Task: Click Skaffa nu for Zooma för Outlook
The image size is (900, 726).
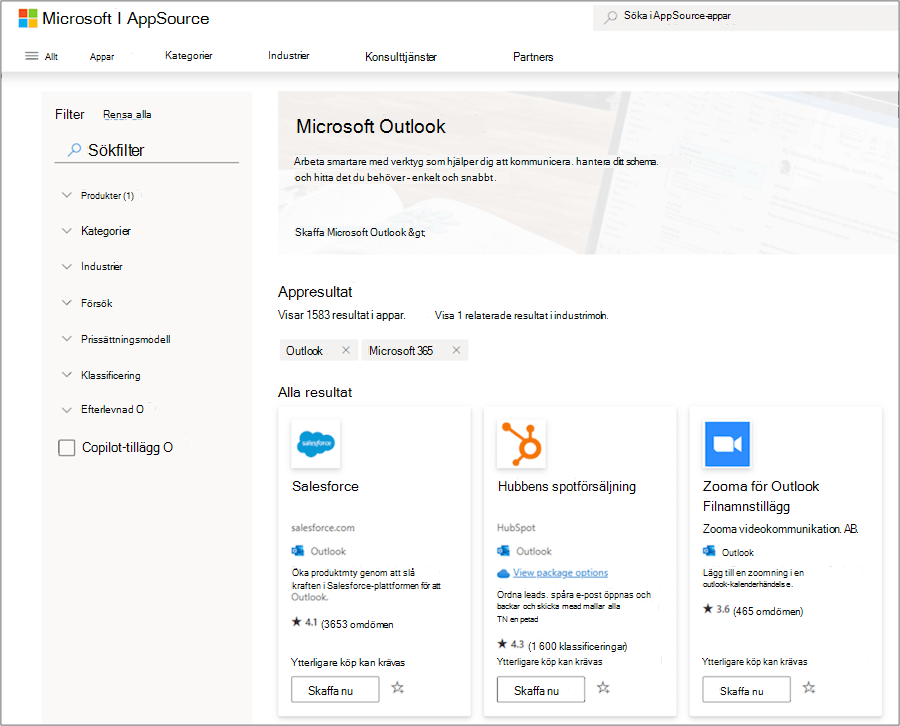Action: (x=746, y=689)
